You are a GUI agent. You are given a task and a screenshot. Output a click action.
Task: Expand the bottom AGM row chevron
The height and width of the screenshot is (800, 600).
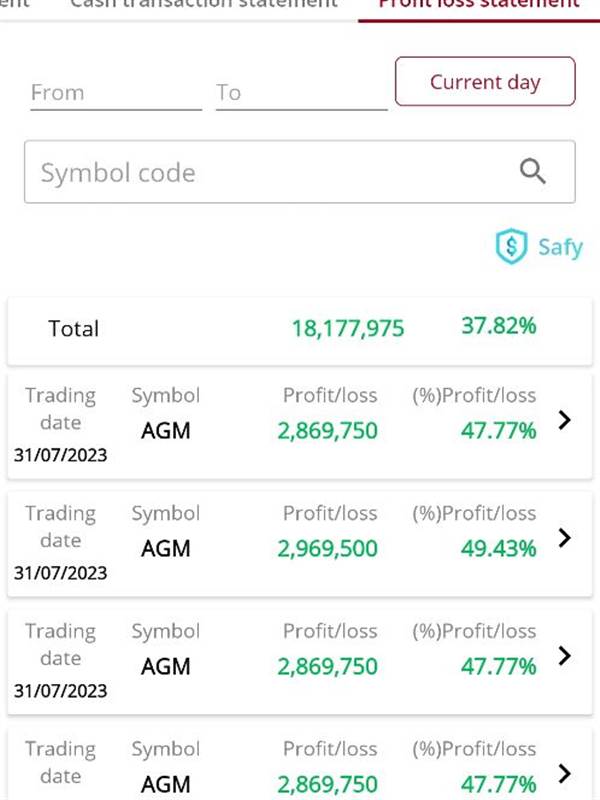(x=564, y=773)
